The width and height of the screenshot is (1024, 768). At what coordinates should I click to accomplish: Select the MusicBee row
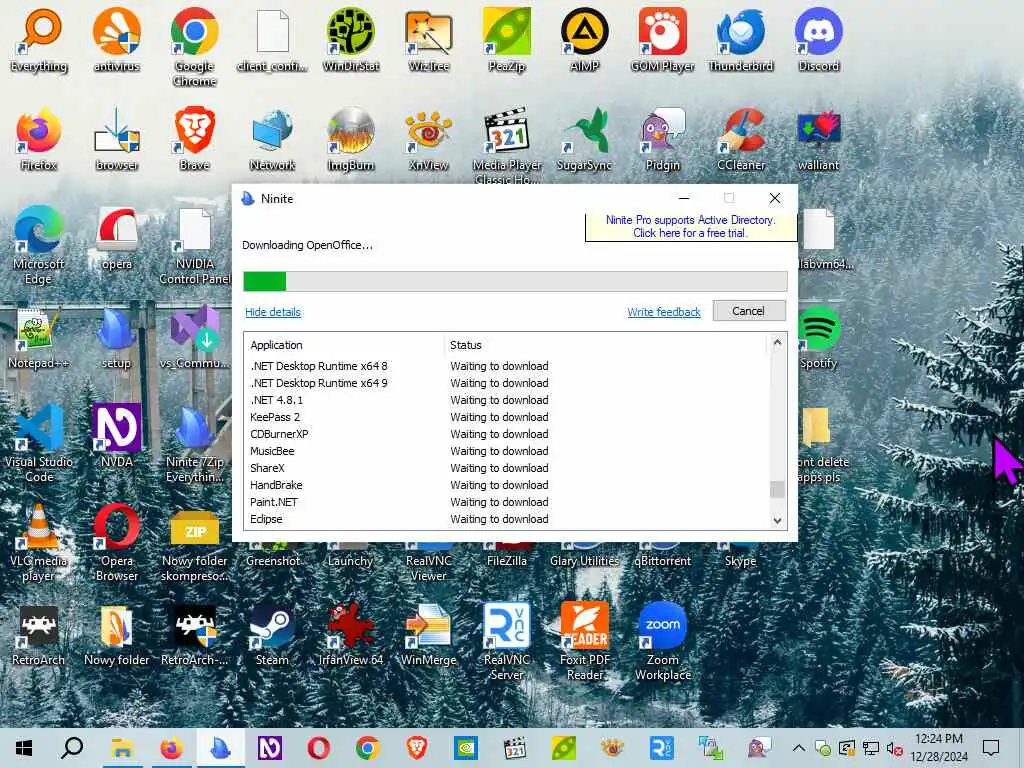506,451
